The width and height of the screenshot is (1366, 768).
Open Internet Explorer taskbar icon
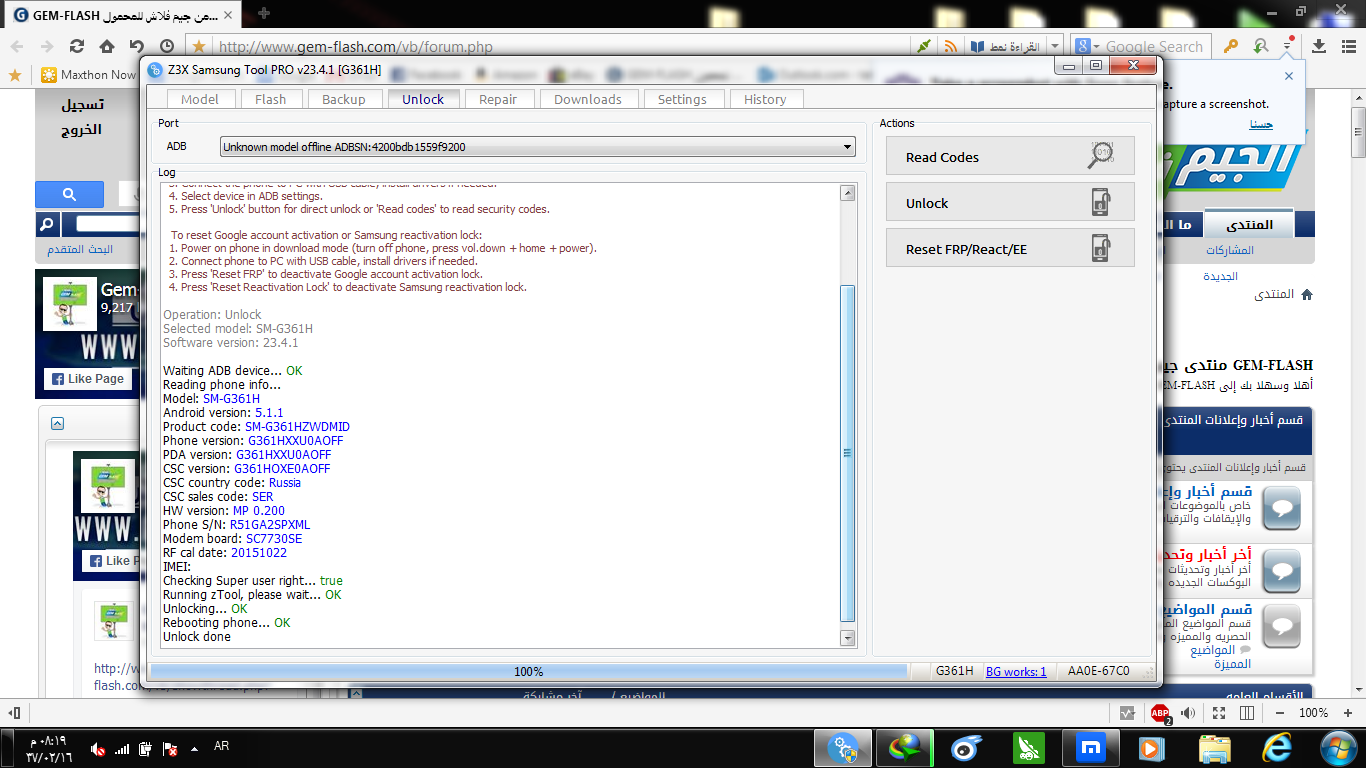(x=1277, y=748)
